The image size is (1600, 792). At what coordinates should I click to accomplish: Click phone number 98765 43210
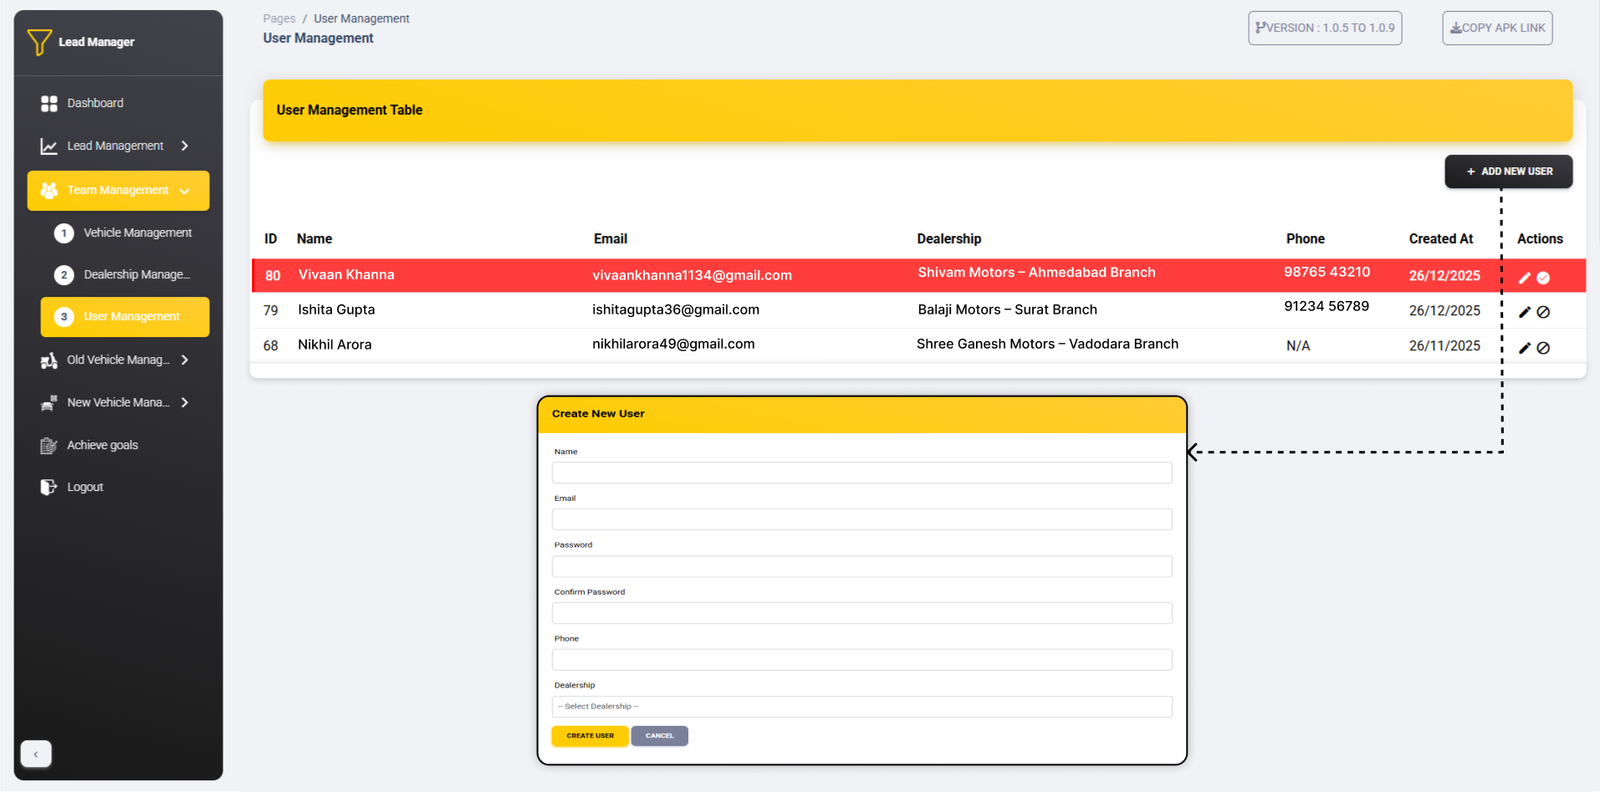point(1327,272)
